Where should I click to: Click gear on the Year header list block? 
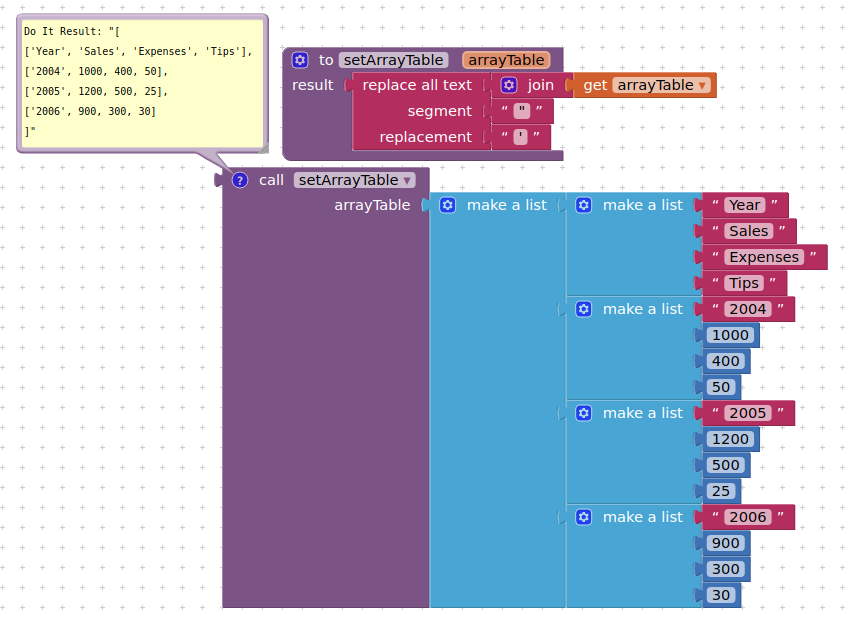583,205
